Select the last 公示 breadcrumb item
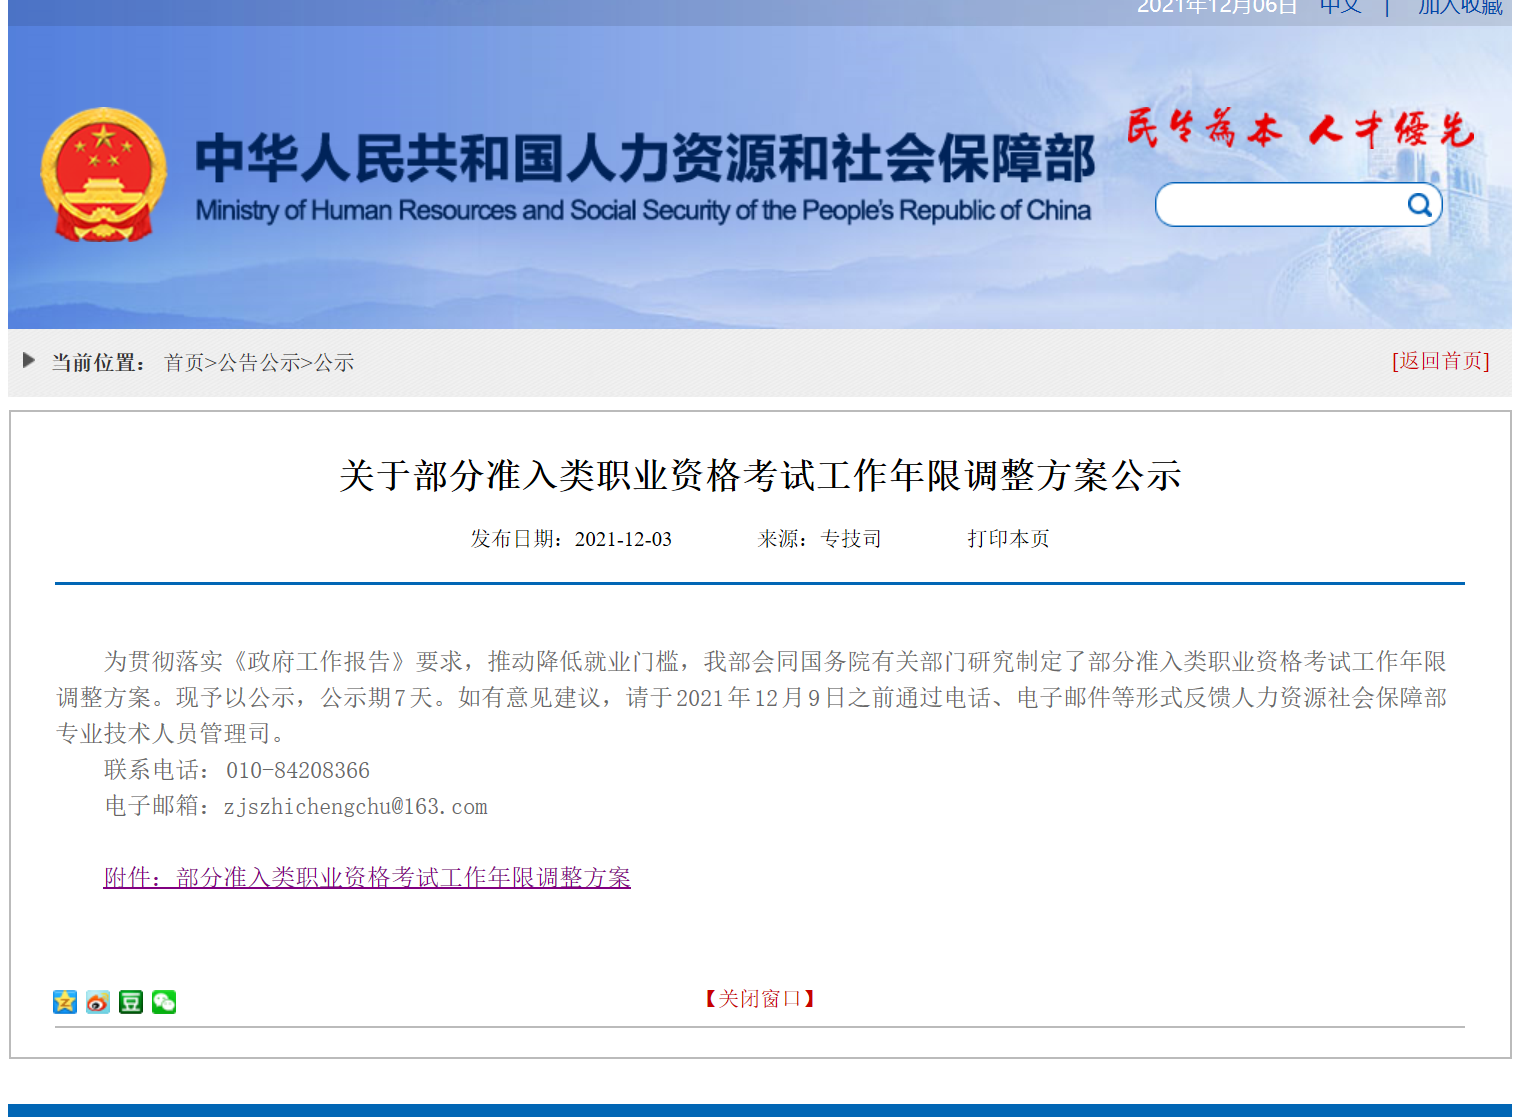 pyautogui.click(x=335, y=362)
